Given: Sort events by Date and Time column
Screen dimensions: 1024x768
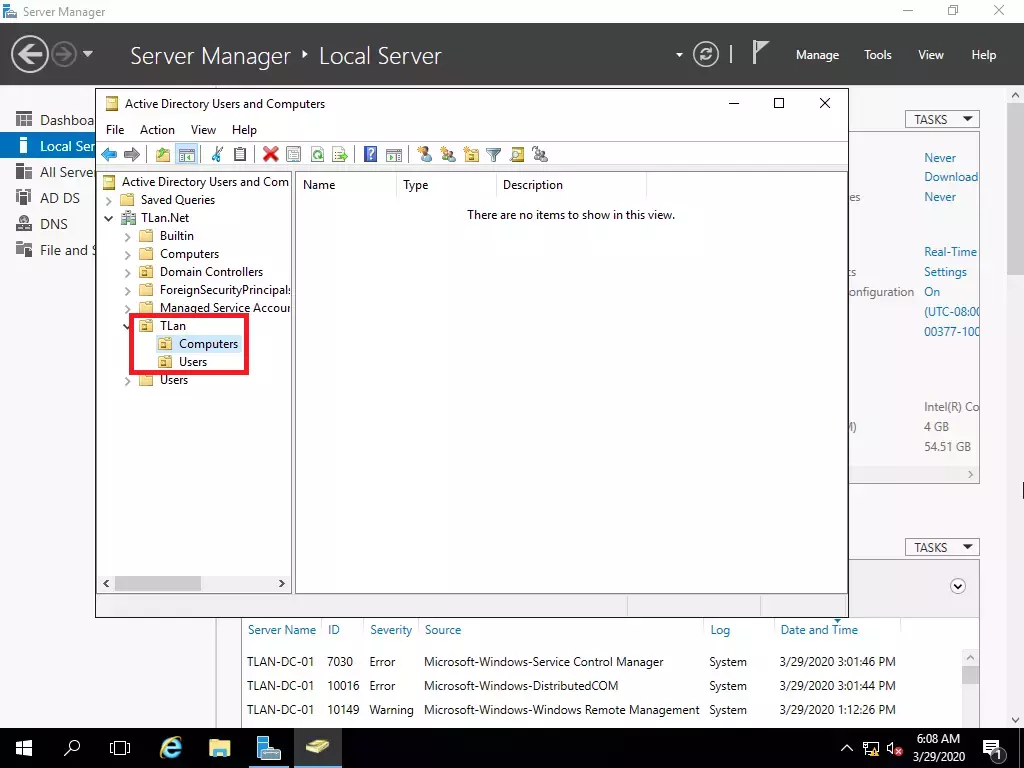Looking at the screenshot, I should [819, 630].
